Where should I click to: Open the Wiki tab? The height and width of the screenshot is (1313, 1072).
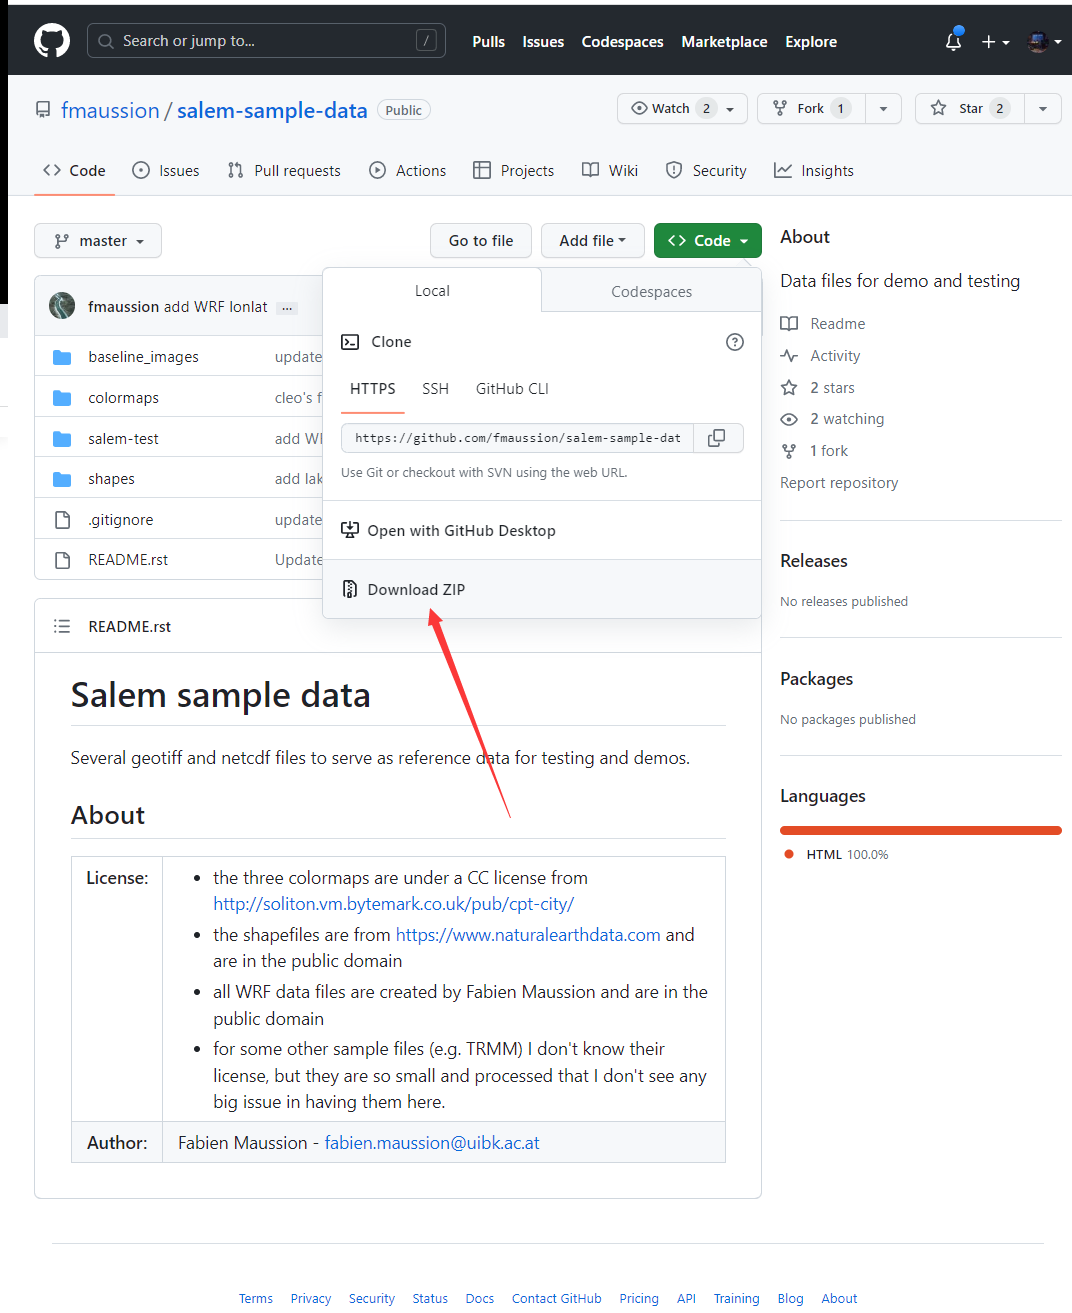[x=610, y=171]
